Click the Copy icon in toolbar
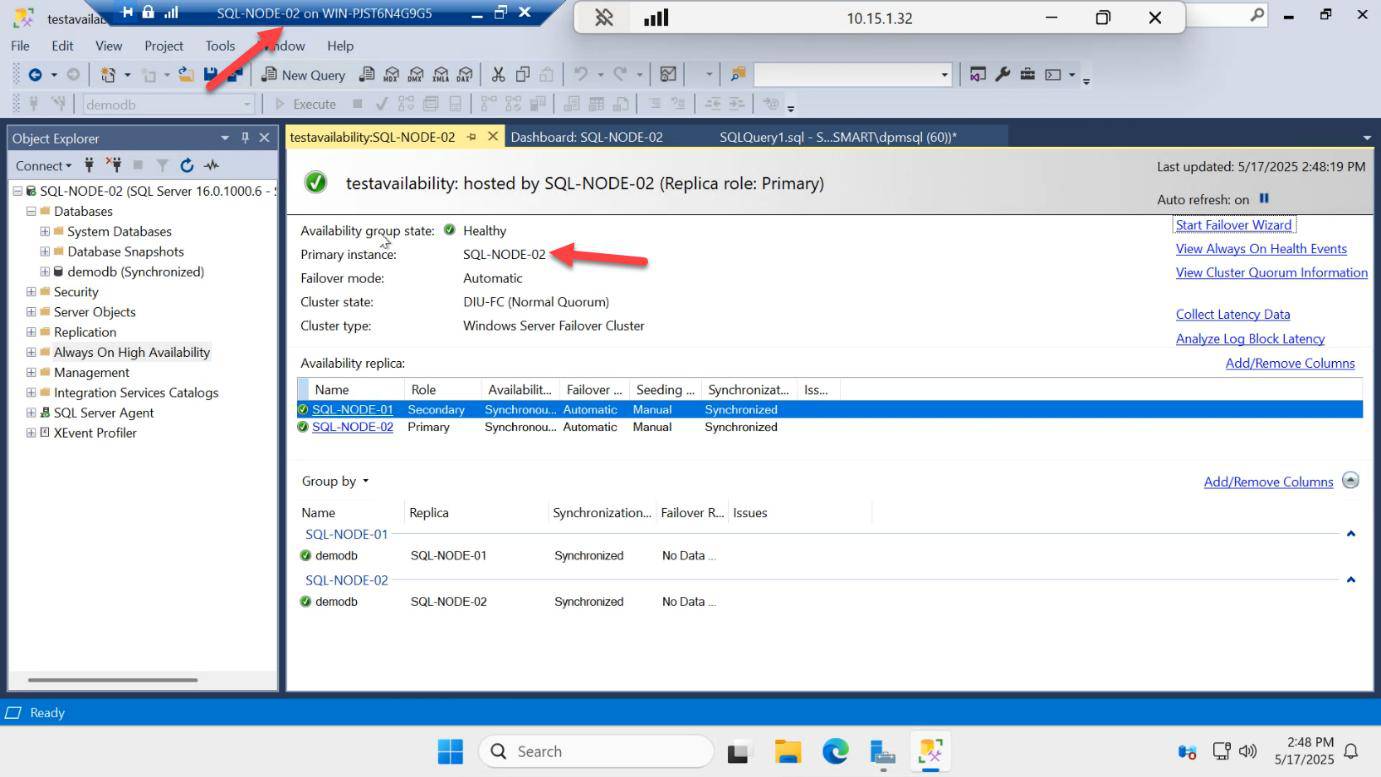The image size is (1381, 777). [x=523, y=75]
